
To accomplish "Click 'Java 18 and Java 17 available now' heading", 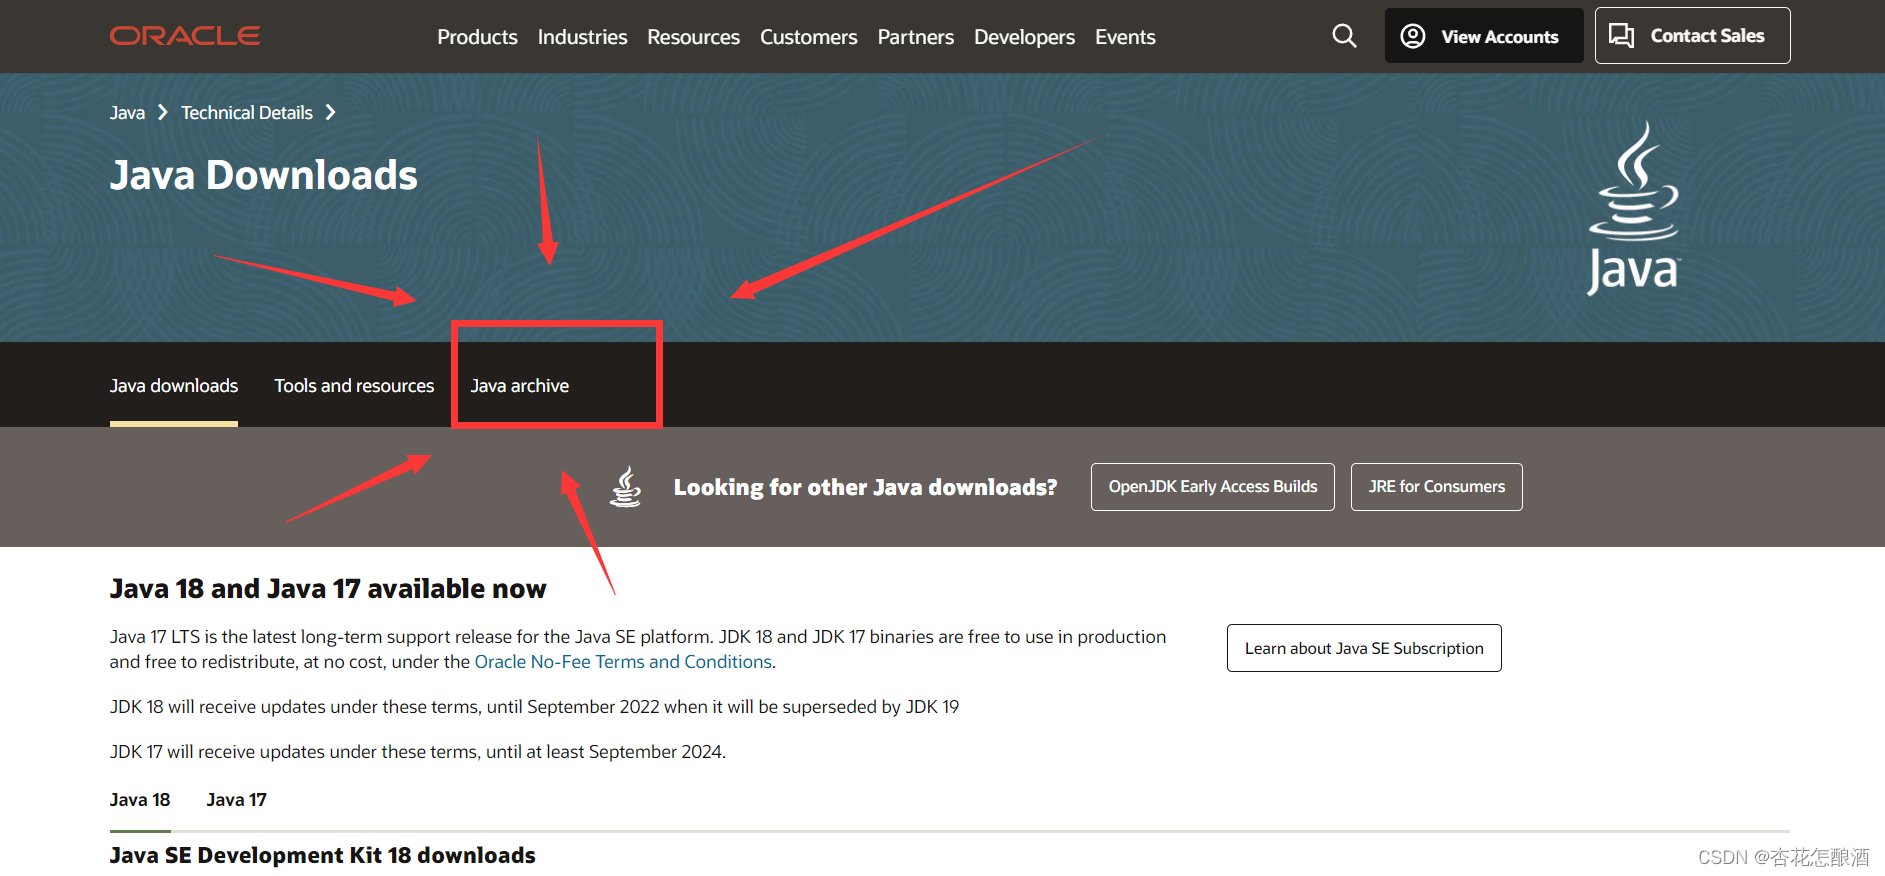I will (x=328, y=589).
